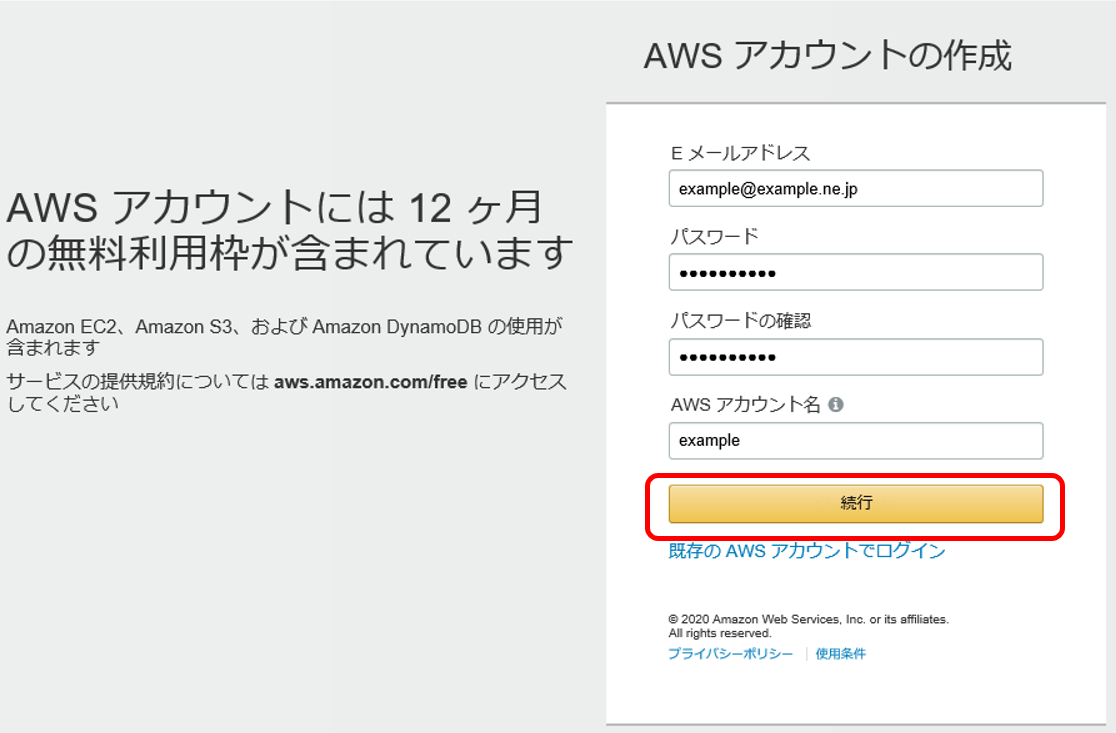Click the bold aws.amazon.com/free text
The width and height of the screenshot is (1116, 733).
371,382
